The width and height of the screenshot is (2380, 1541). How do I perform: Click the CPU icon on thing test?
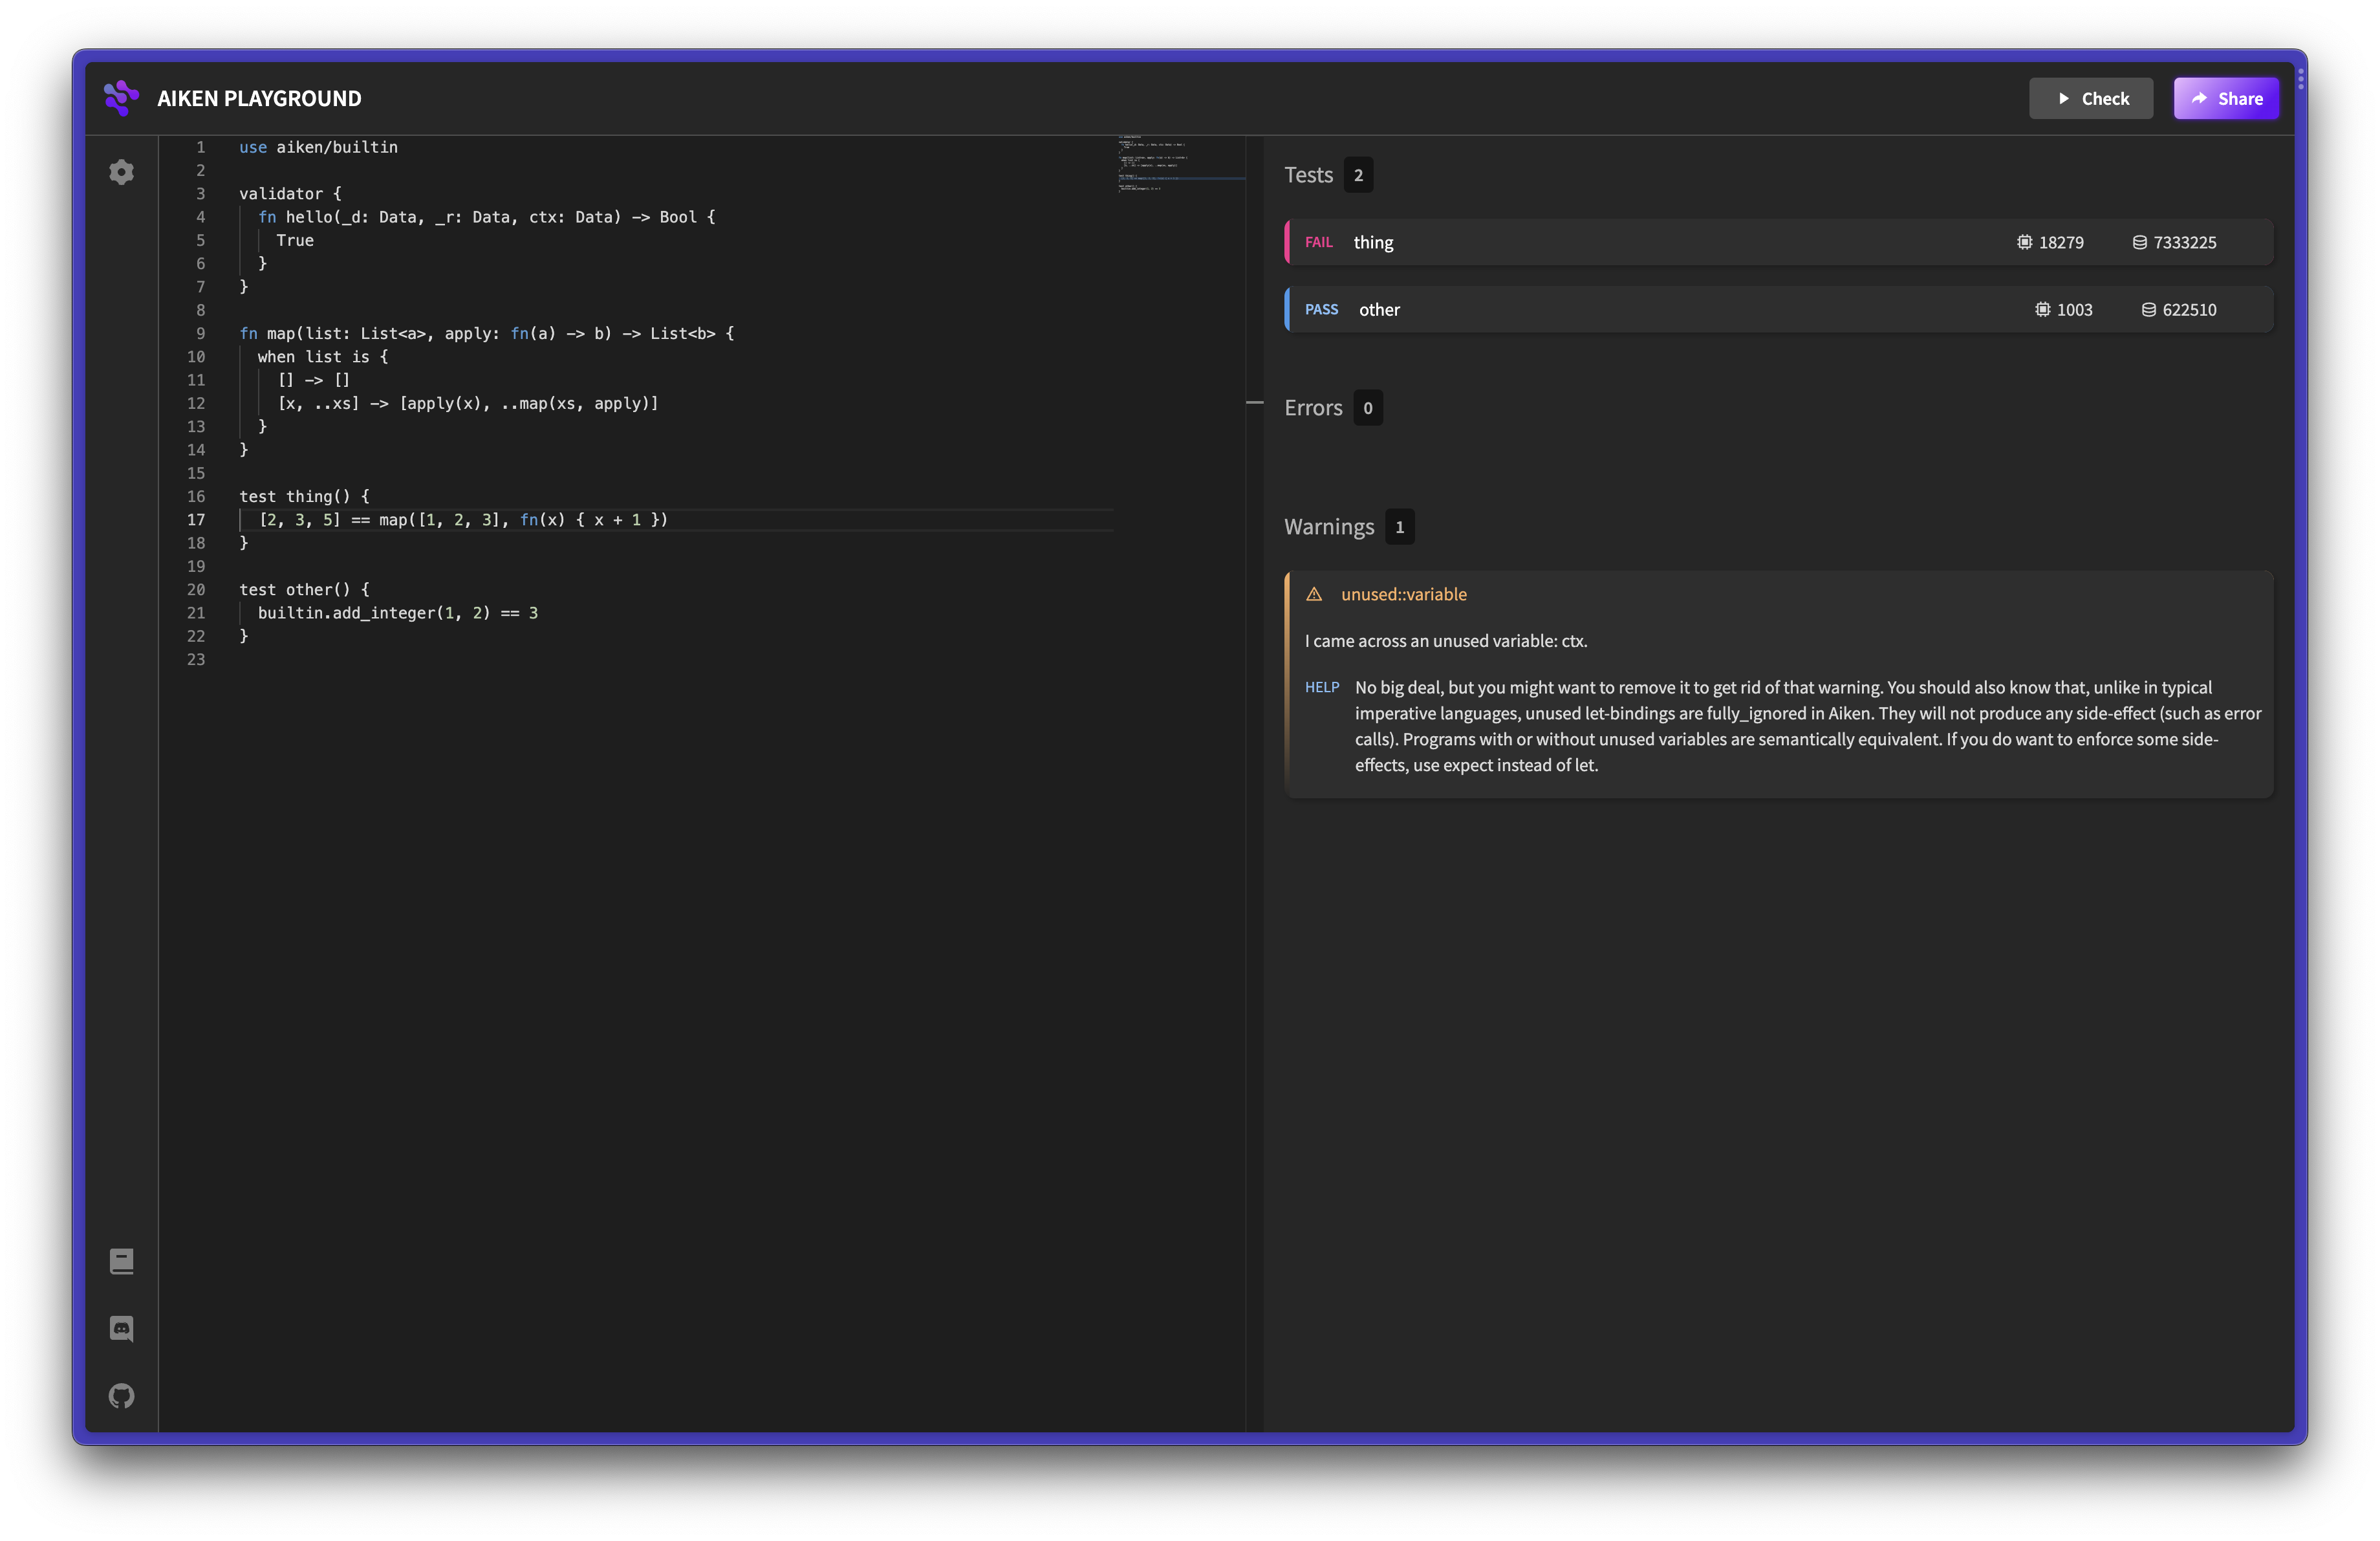click(x=2024, y=242)
